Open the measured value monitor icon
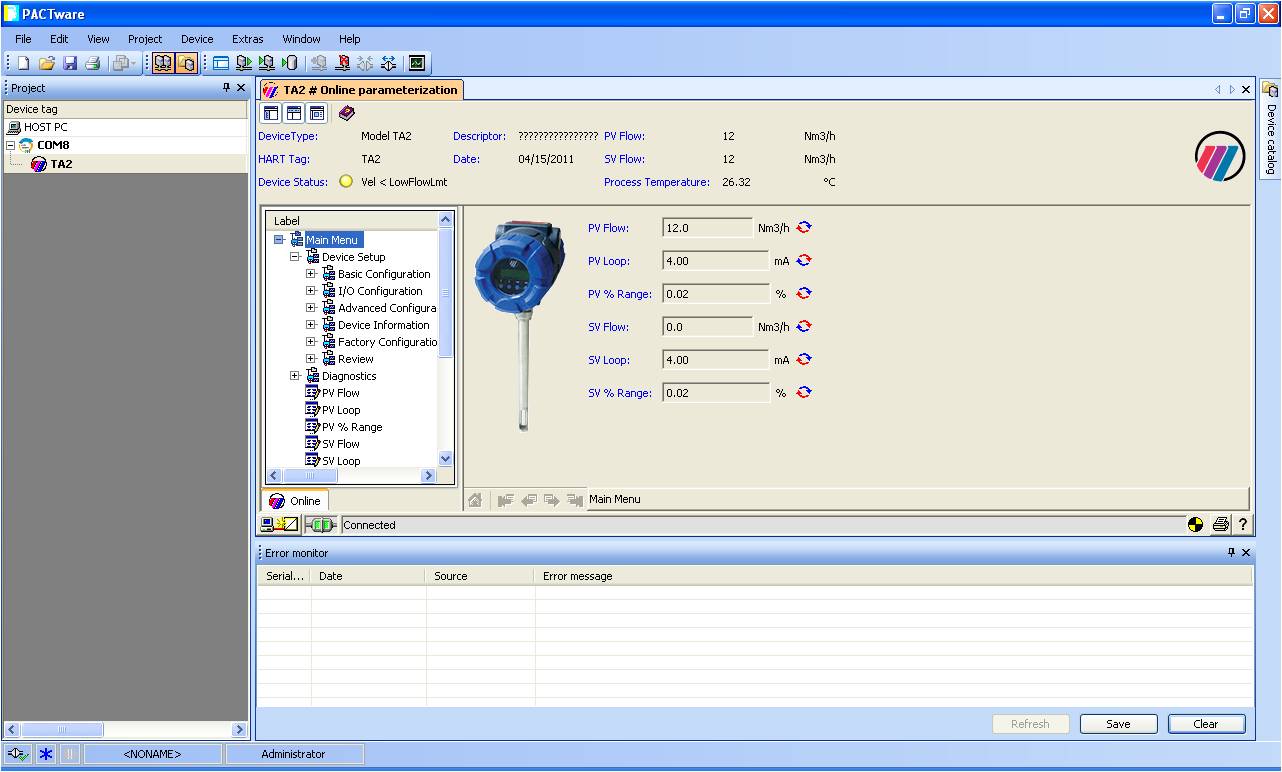This screenshot has height=772, width=1282. click(417, 63)
